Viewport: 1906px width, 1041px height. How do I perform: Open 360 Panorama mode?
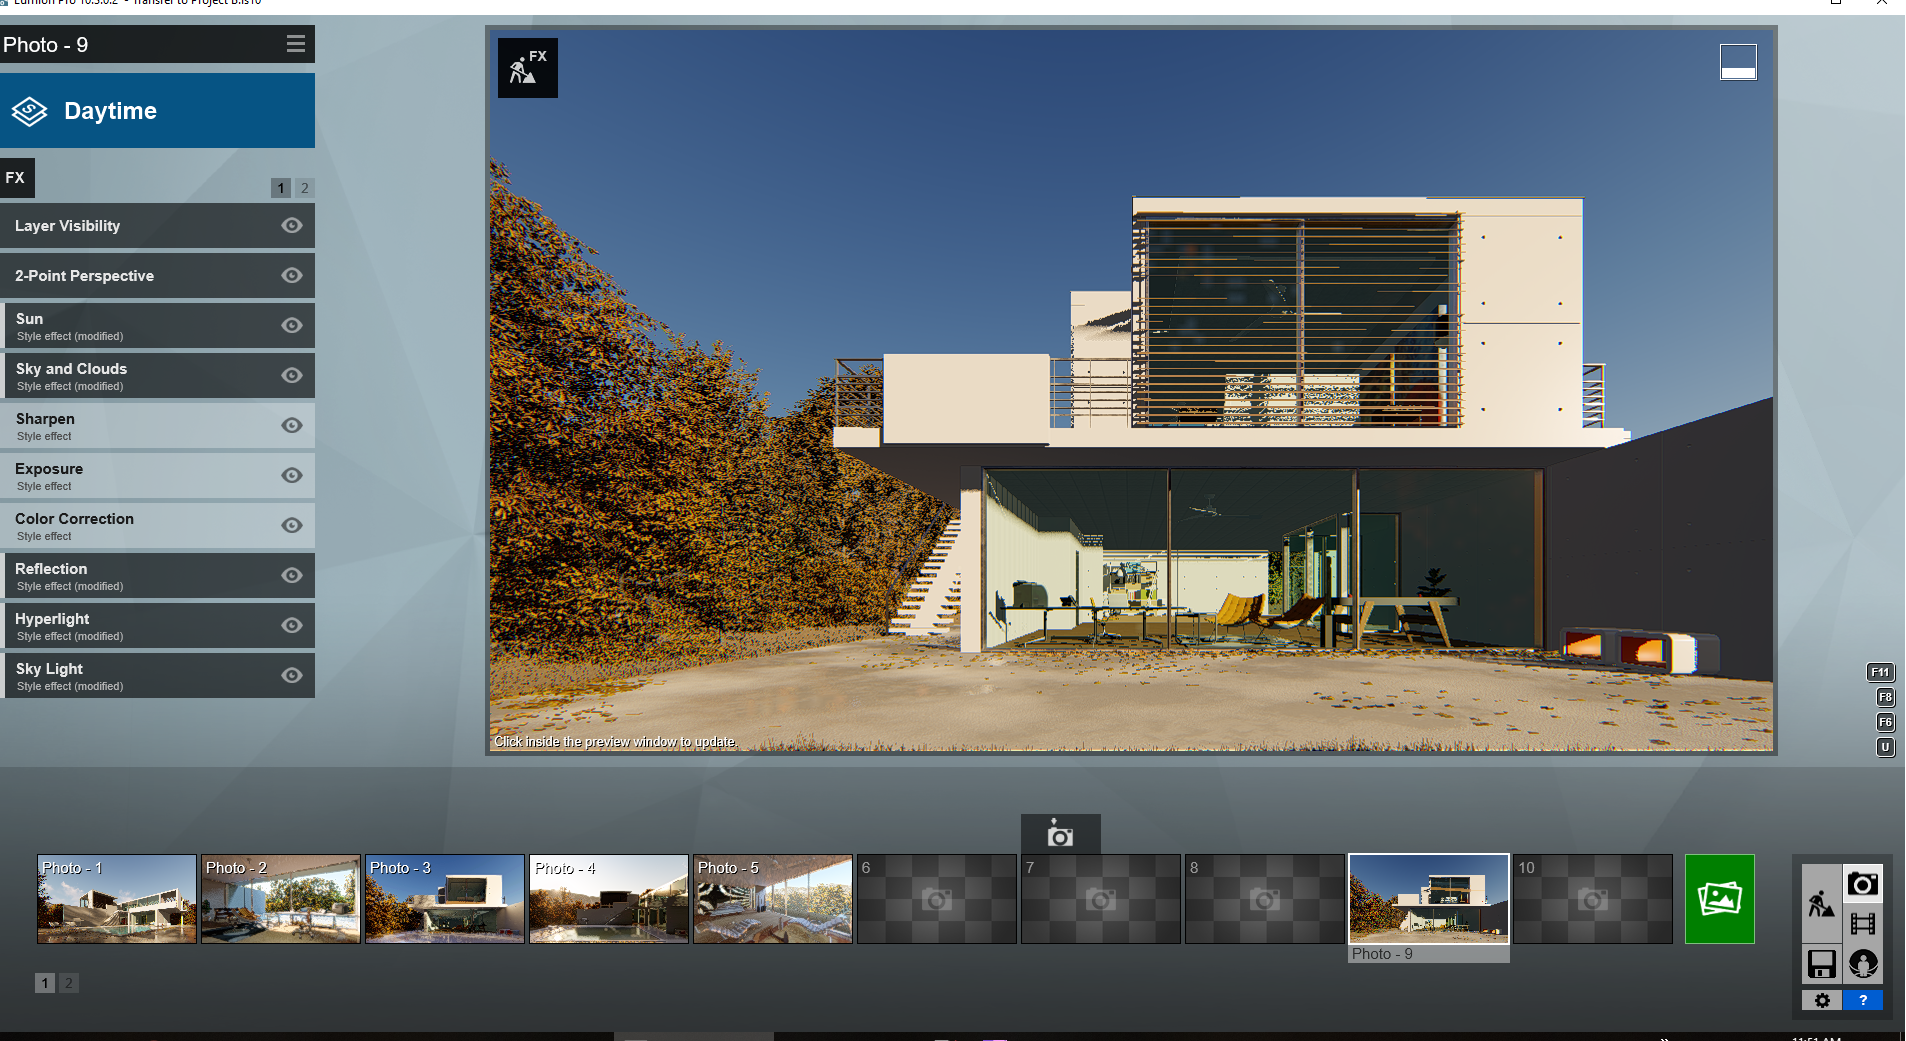pyautogui.click(x=1862, y=964)
